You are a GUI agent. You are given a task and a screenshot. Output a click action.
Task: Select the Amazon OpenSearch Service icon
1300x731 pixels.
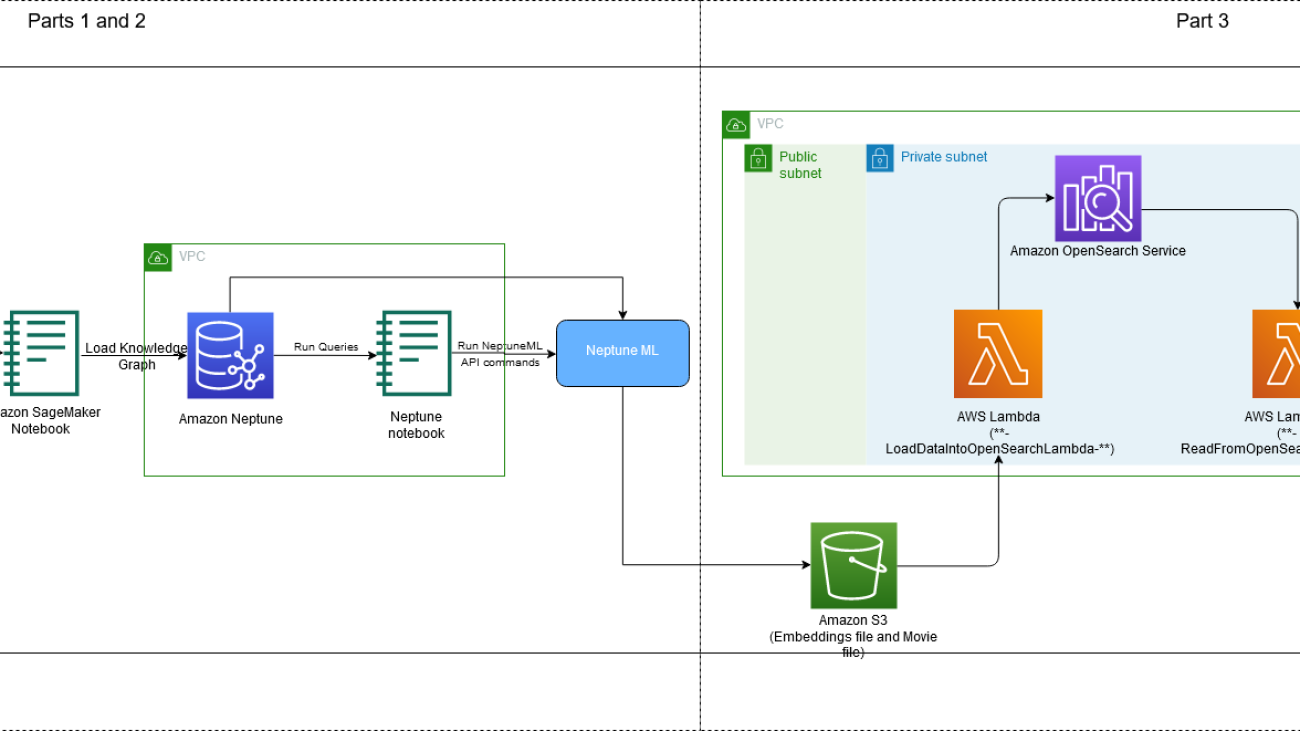(1098, 198)
